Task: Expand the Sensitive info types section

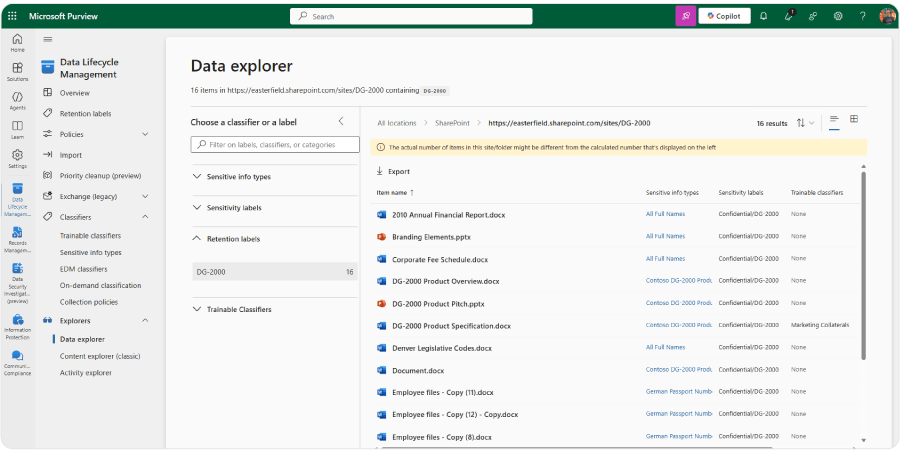Action: coord(238,177)
